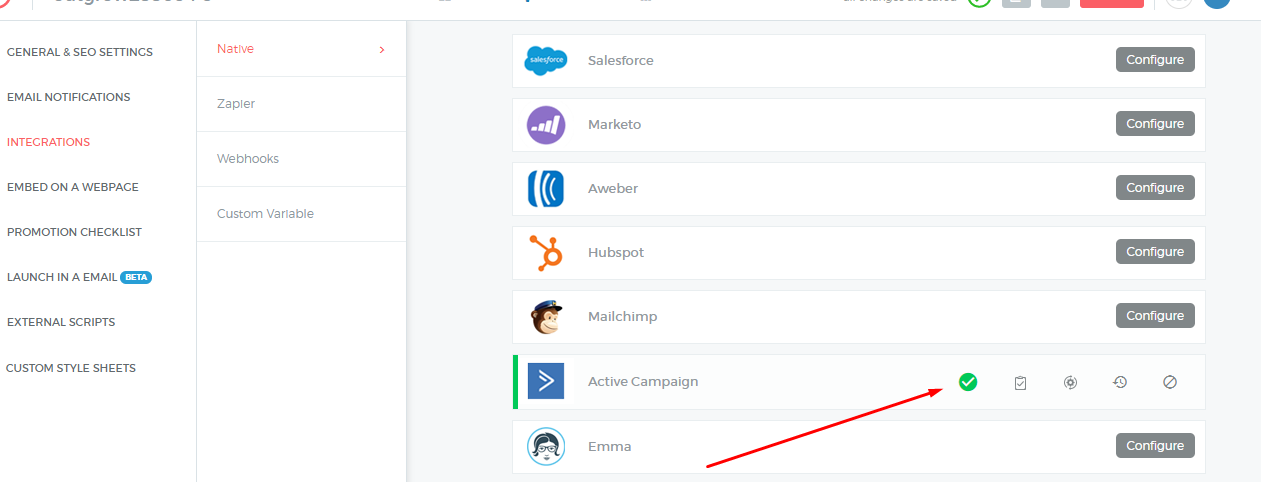Open the Webhooks tab
This screenshot has width=1261, height=482.
301,159
